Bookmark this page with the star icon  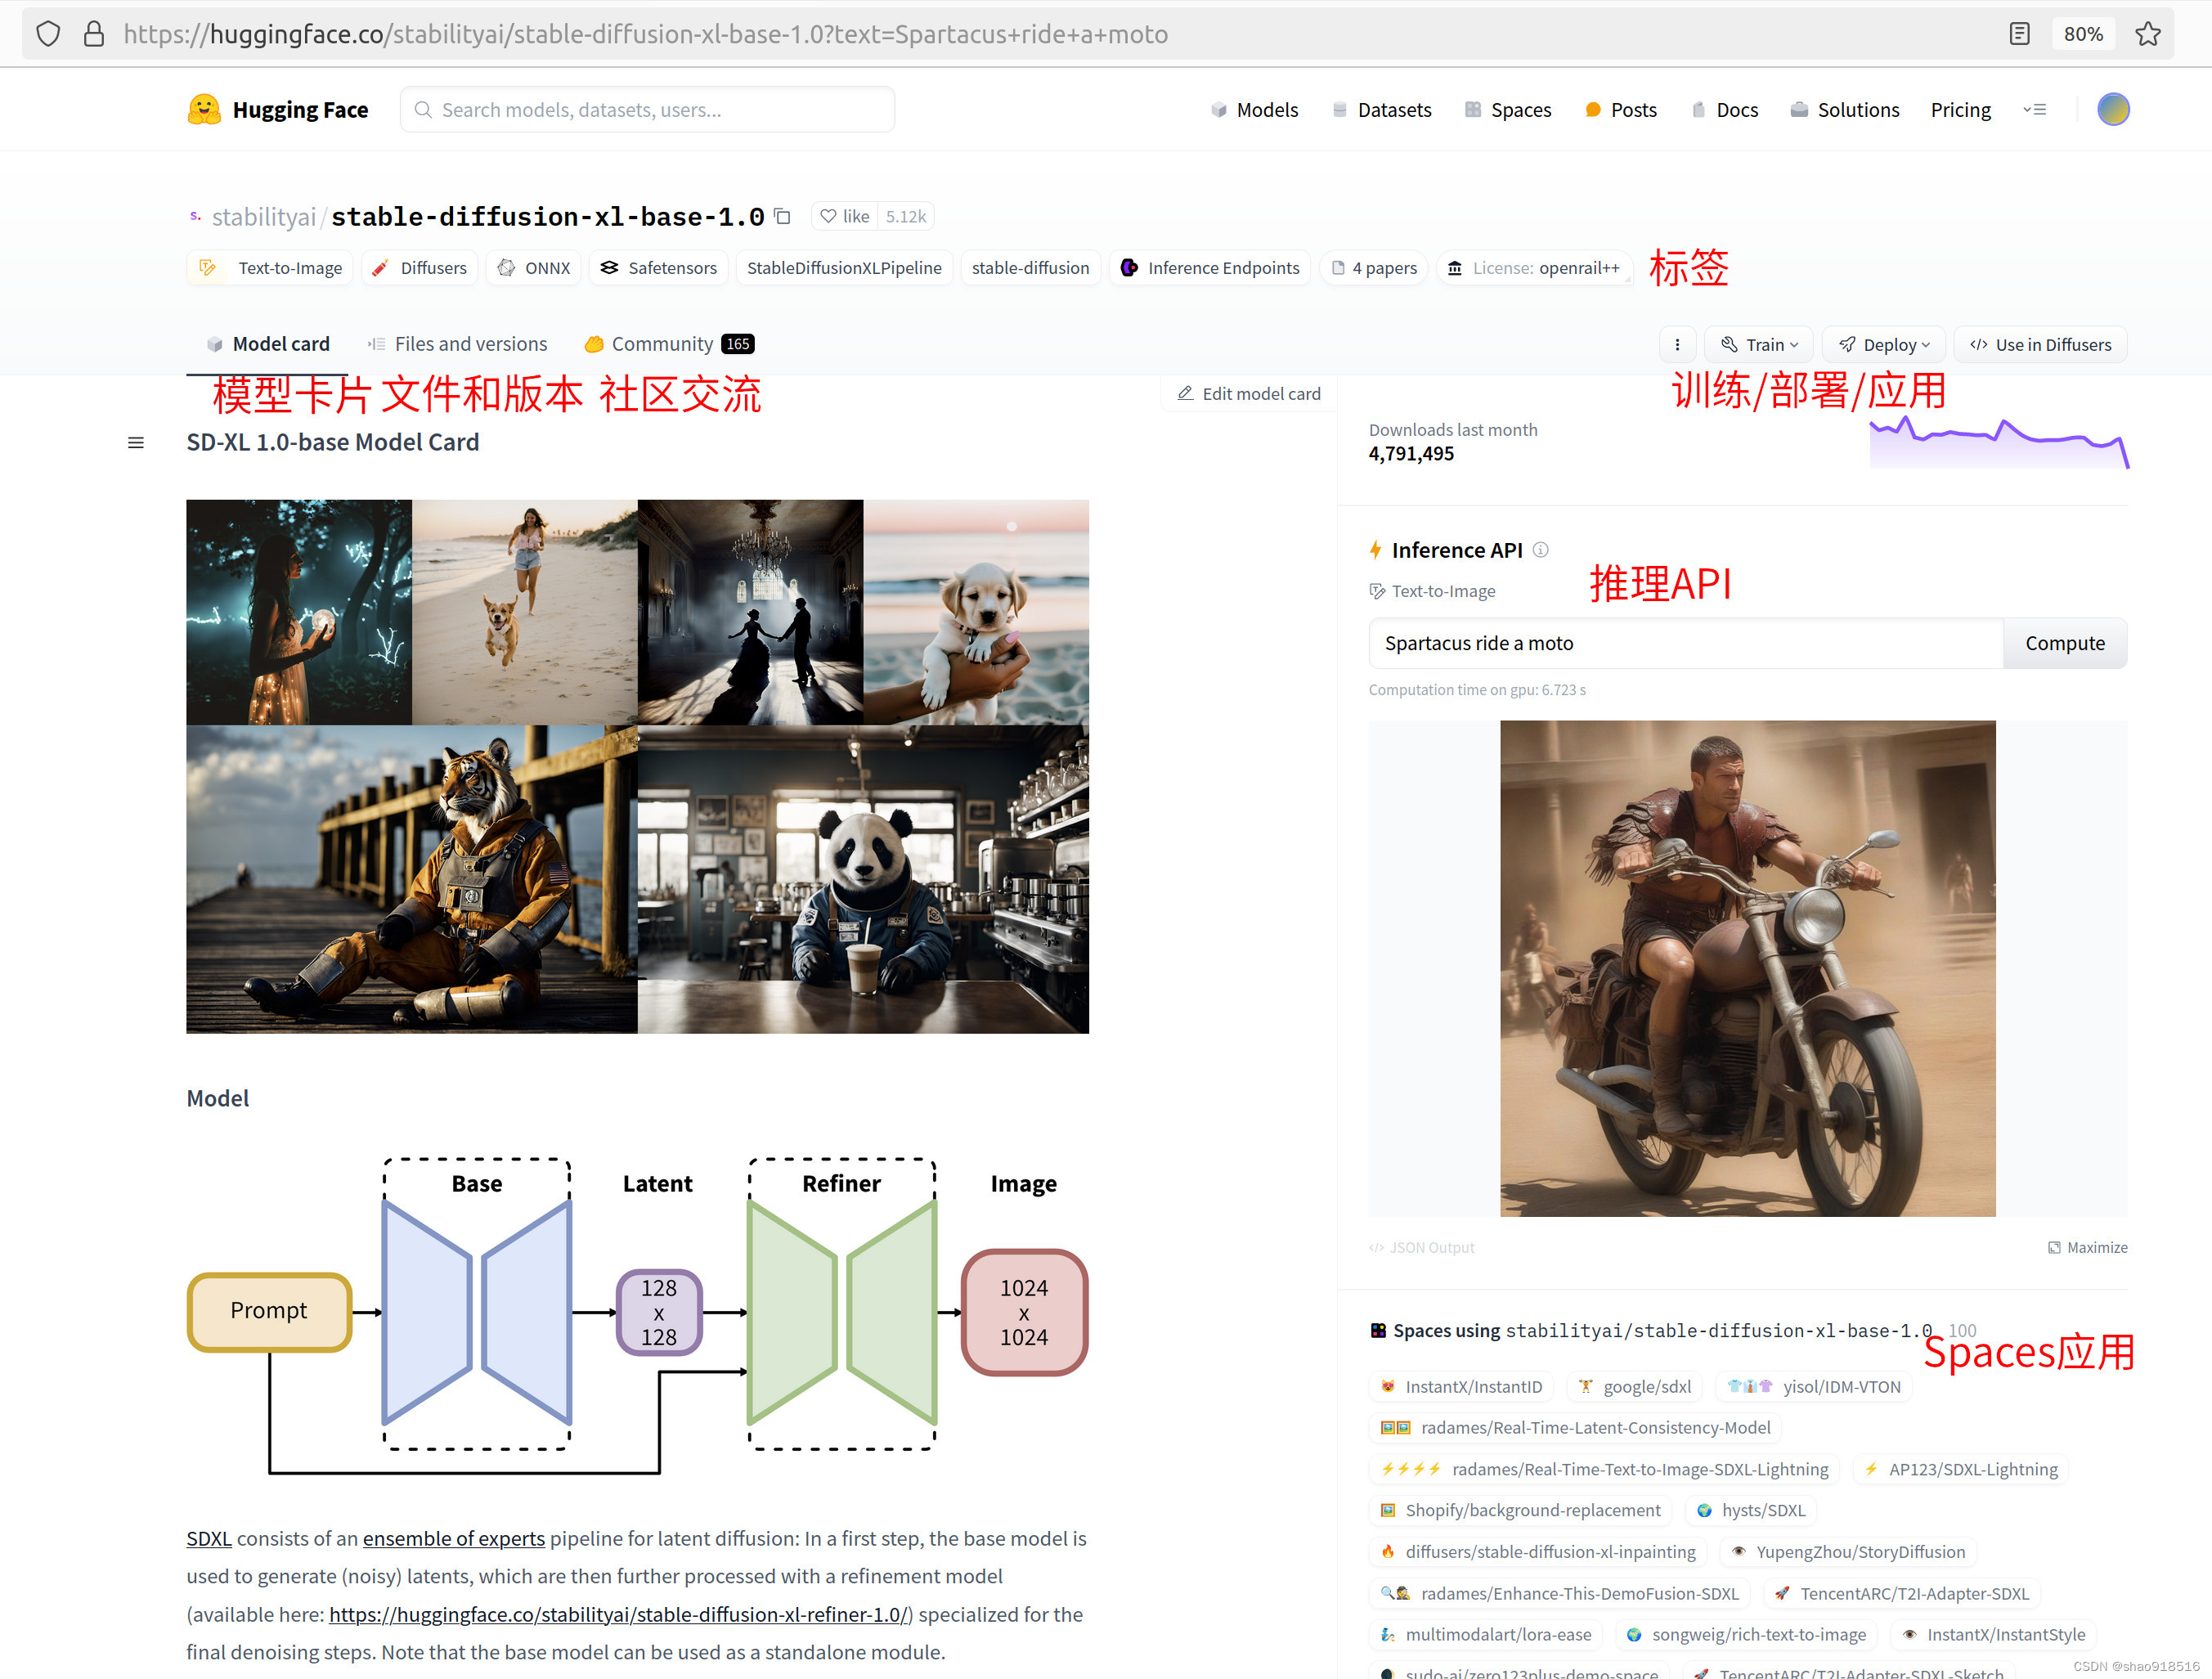click(x=2147, y=34)
